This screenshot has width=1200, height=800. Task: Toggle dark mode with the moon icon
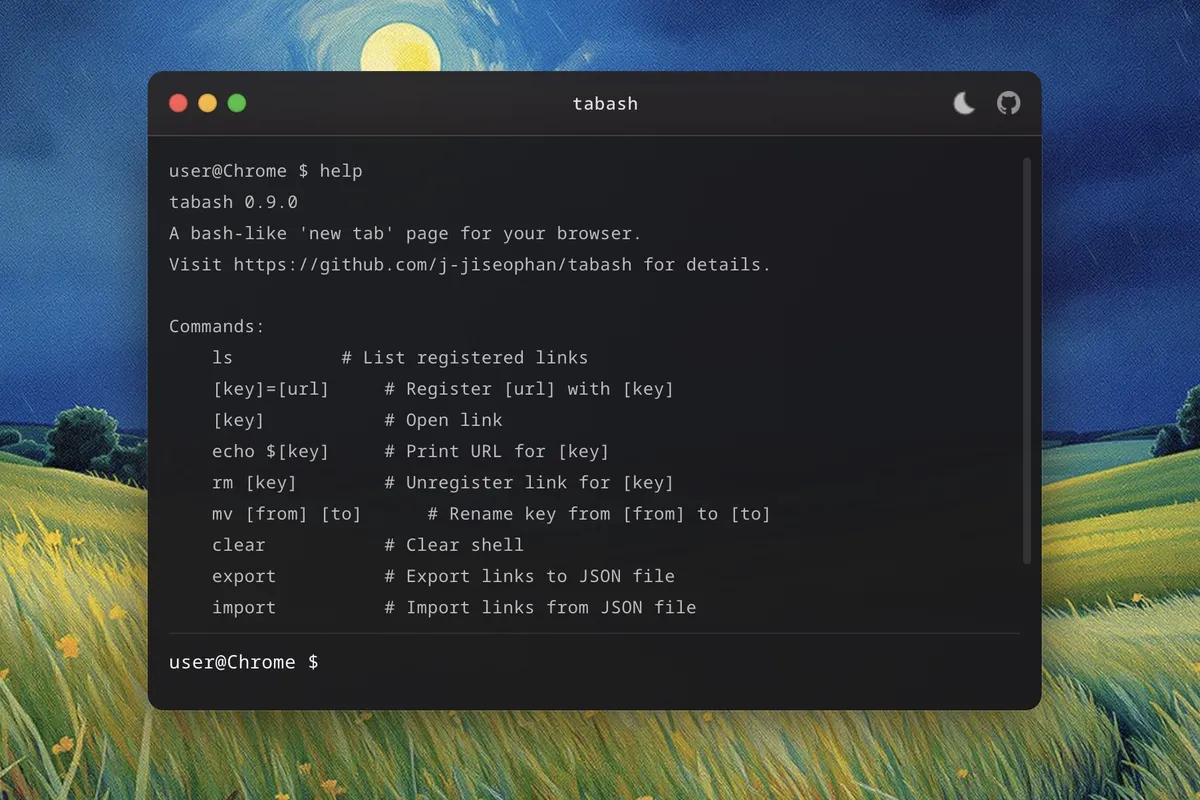tap(964, 103)
